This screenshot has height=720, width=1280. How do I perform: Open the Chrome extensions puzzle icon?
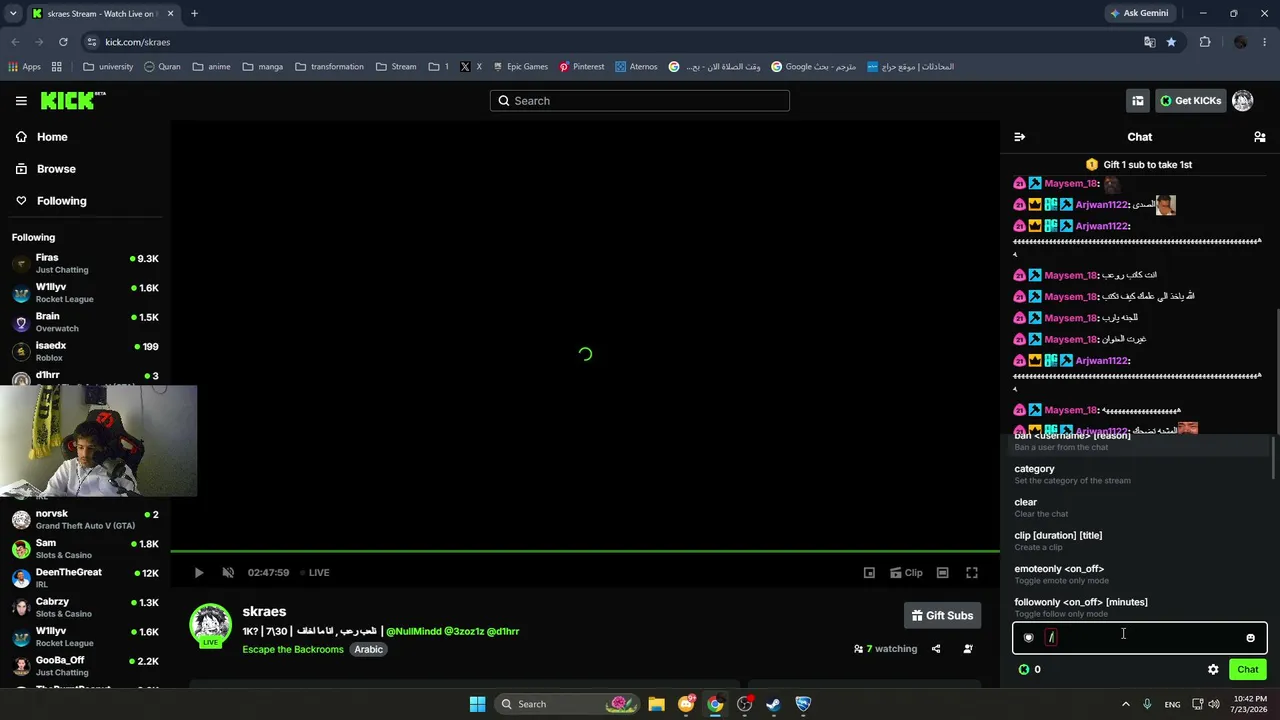[x=1204, y=42]
